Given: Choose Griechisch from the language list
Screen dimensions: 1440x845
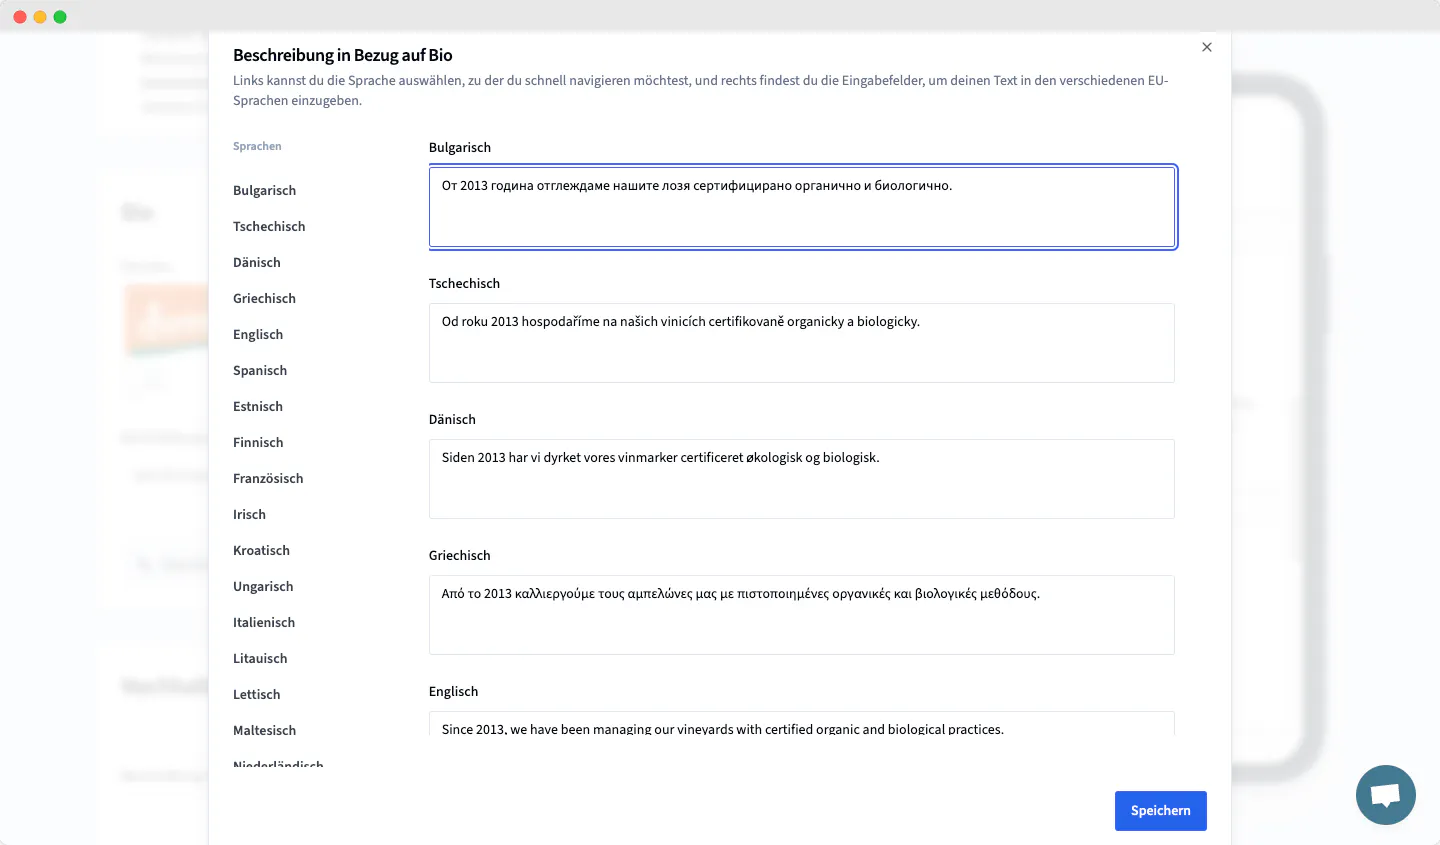Looking at the screenshot, I should tap(264, 298).
